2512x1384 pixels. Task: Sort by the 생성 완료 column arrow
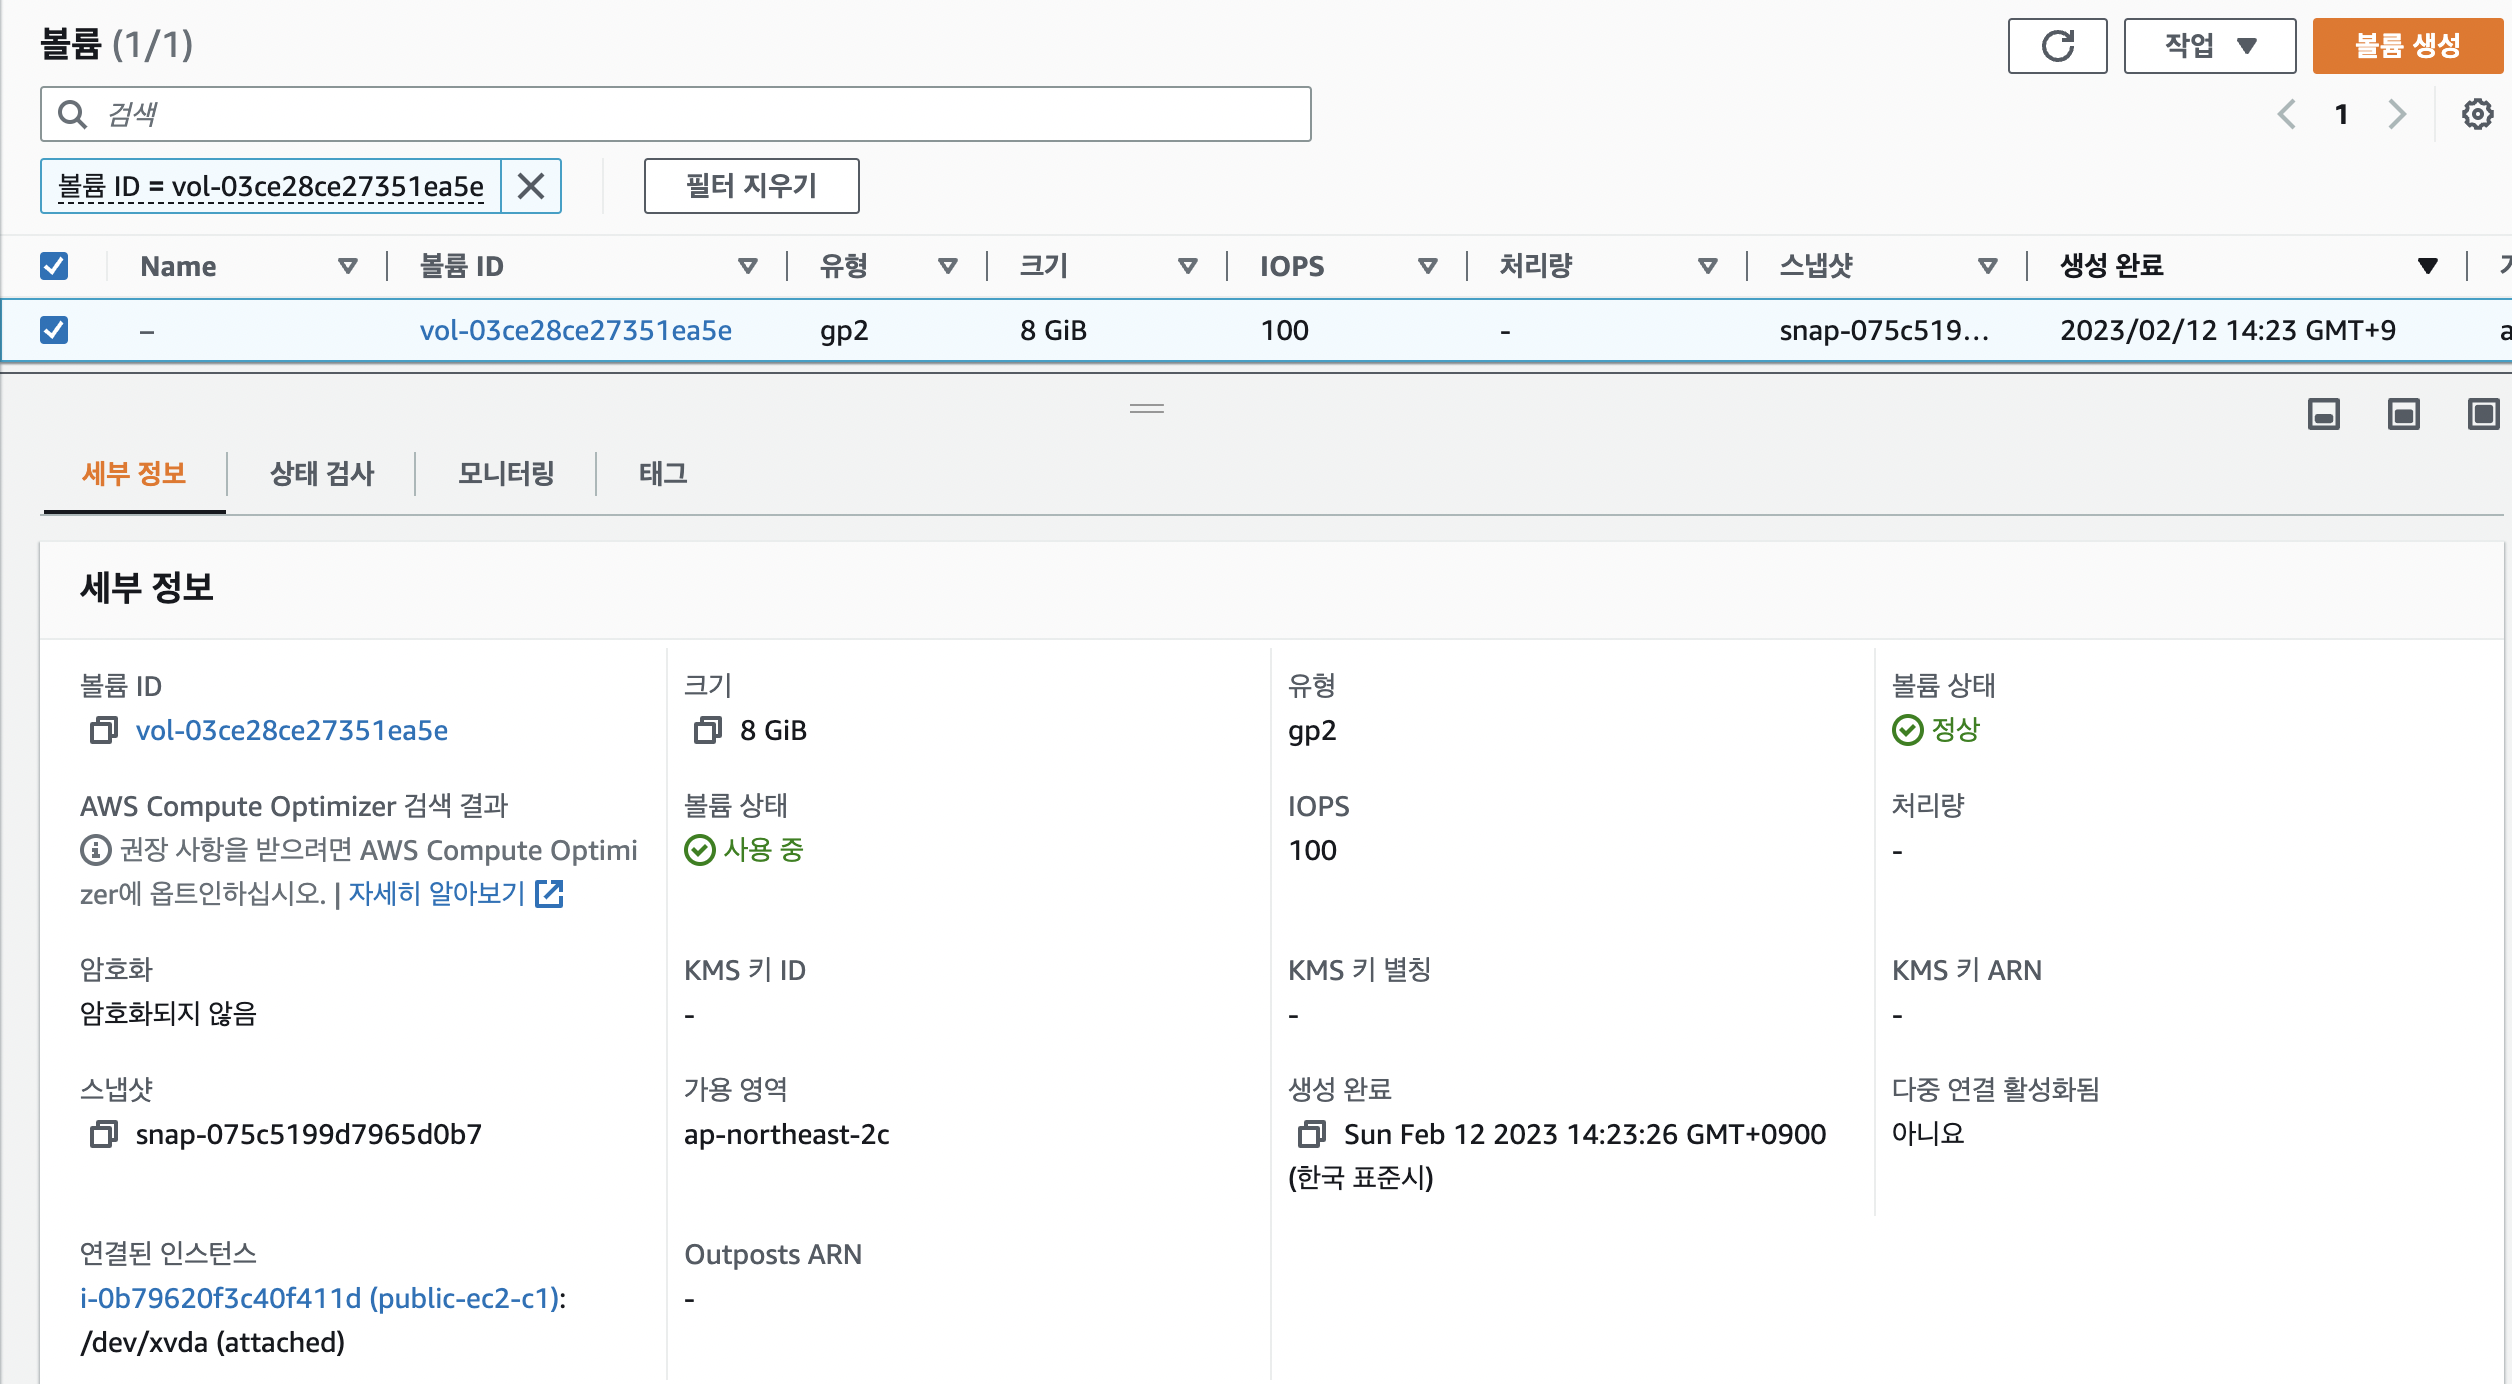tap(2427, 266)
